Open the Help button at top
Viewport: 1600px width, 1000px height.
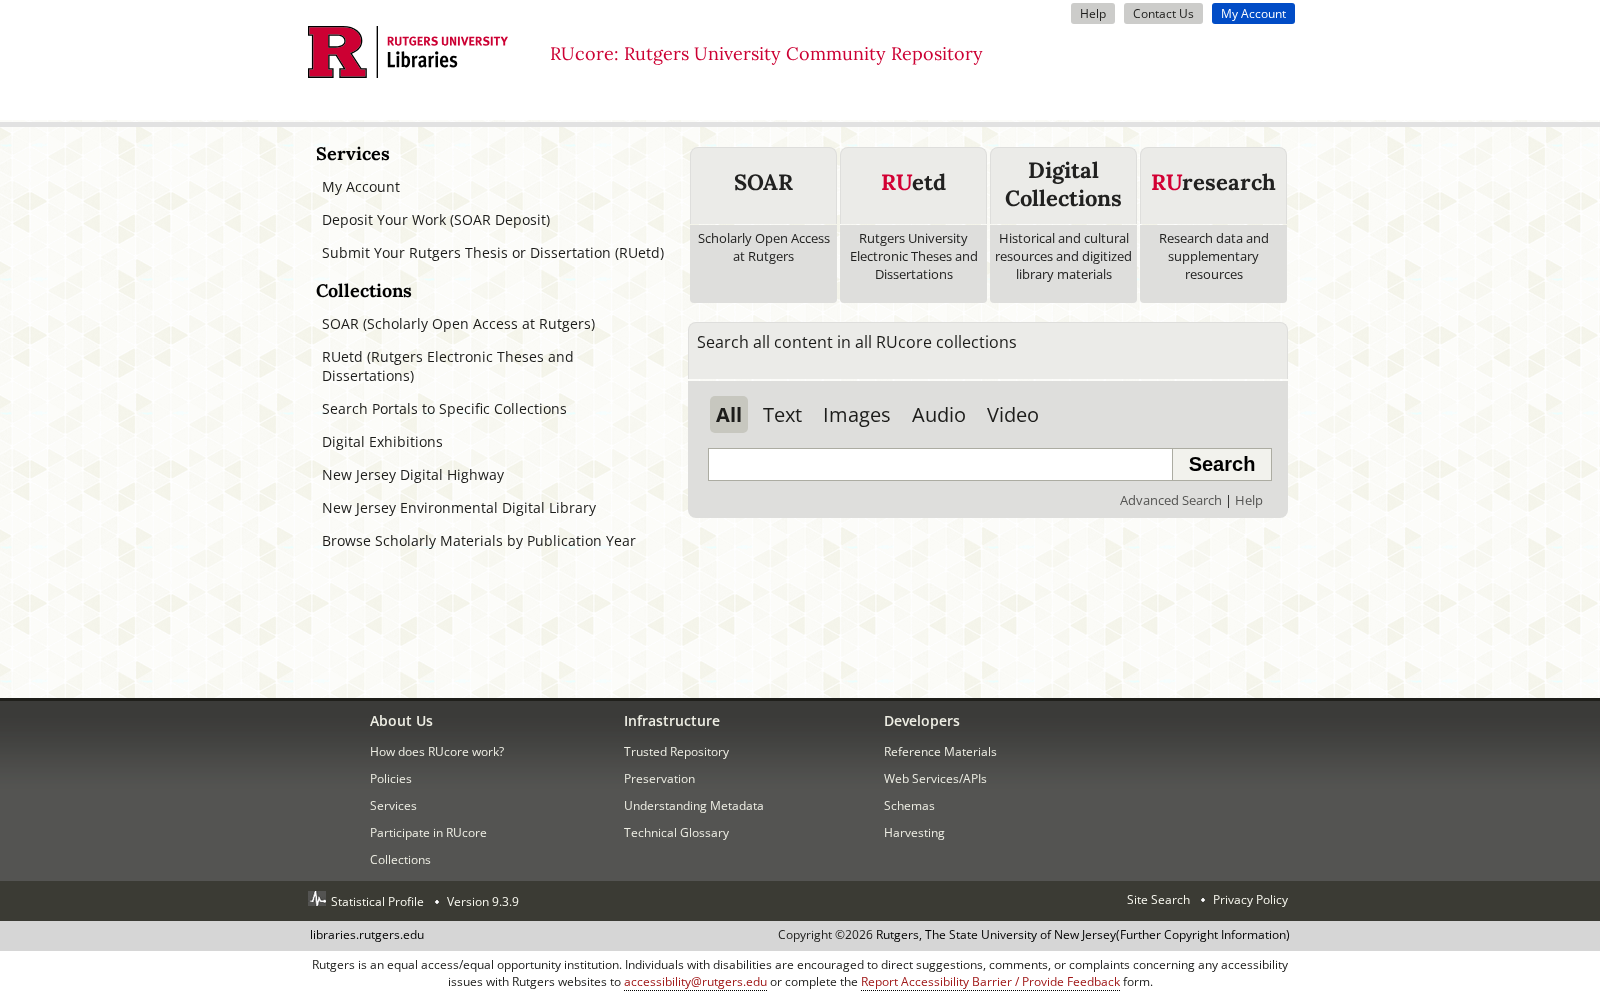point(1092,14)
